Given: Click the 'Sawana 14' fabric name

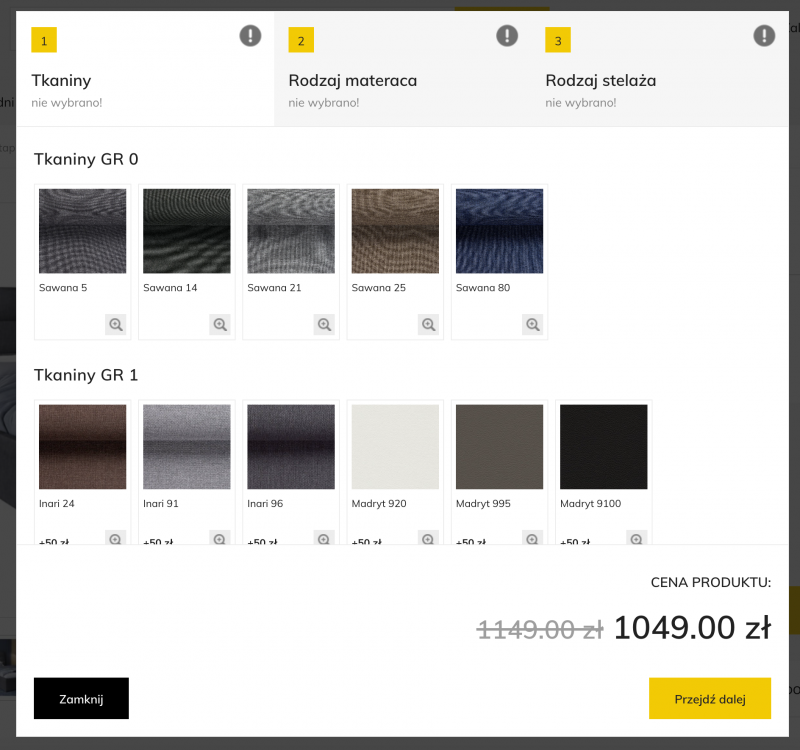Looking at the screenshot, I should (x=170, y=288).
